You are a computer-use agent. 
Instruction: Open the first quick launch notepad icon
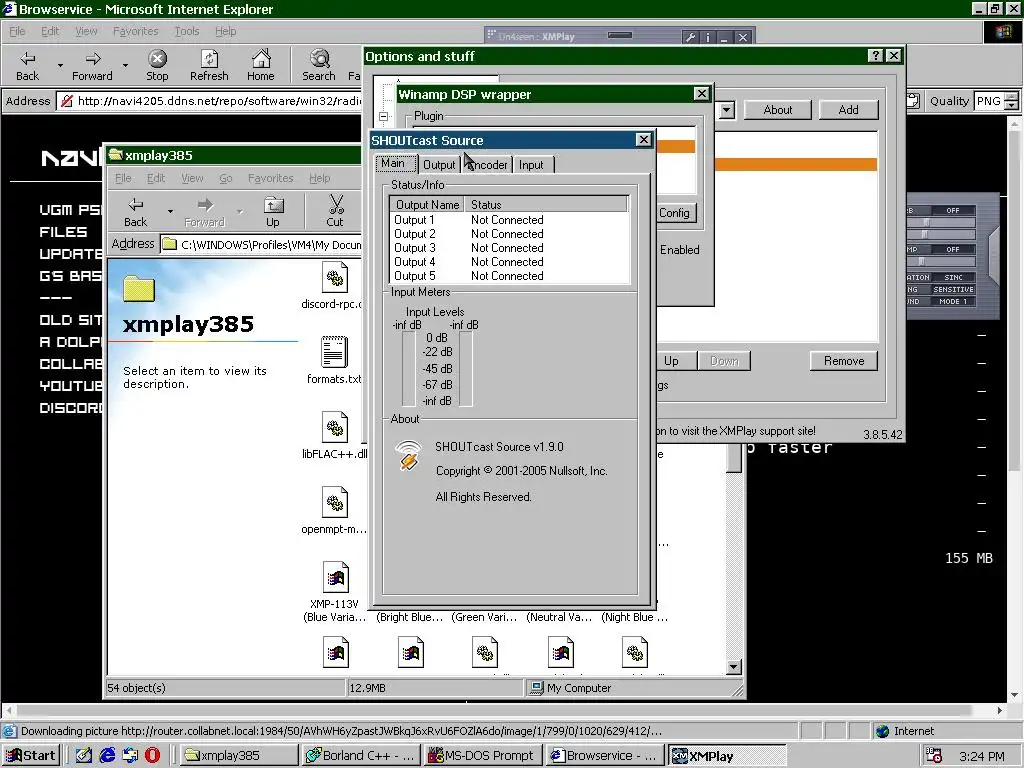[84, 756]
